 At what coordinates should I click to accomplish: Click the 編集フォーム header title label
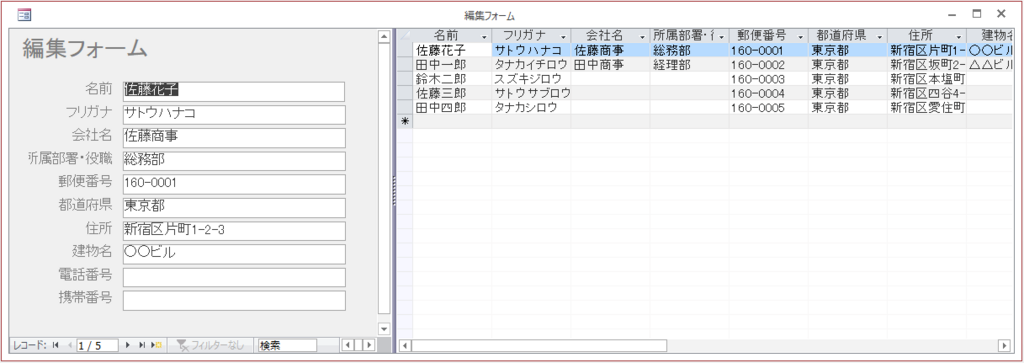85,48
